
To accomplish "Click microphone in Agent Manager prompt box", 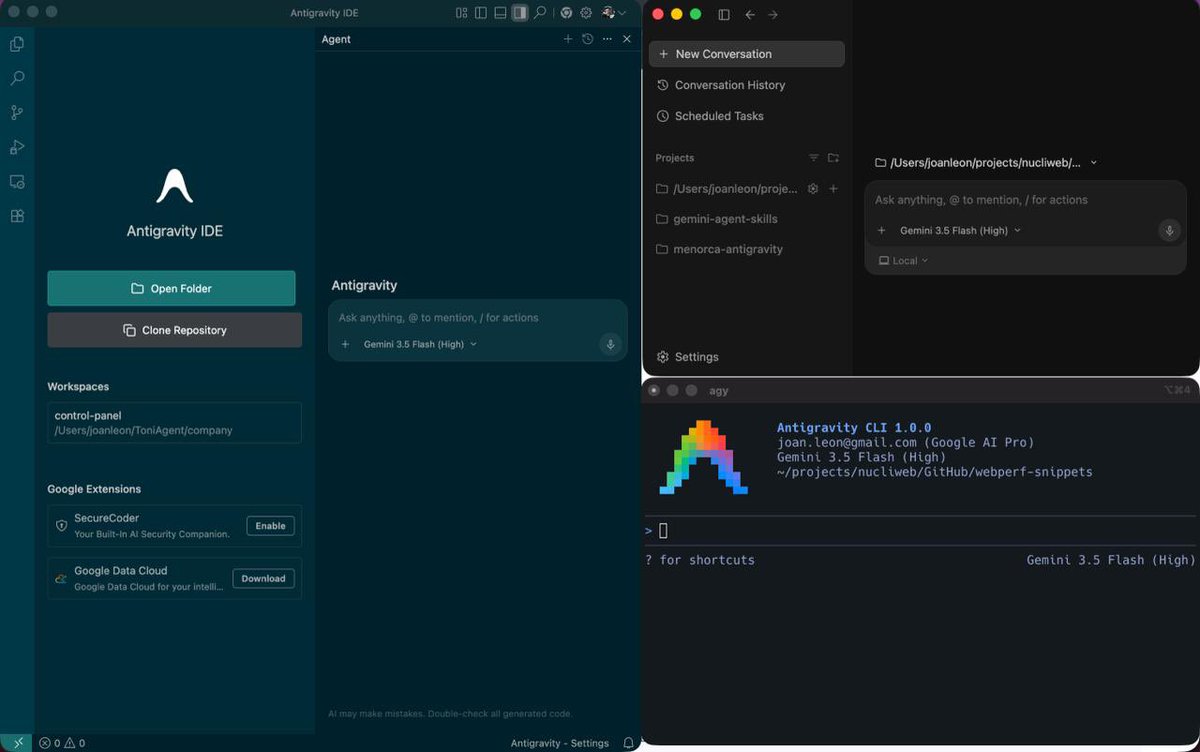I will click(1169, 230).
